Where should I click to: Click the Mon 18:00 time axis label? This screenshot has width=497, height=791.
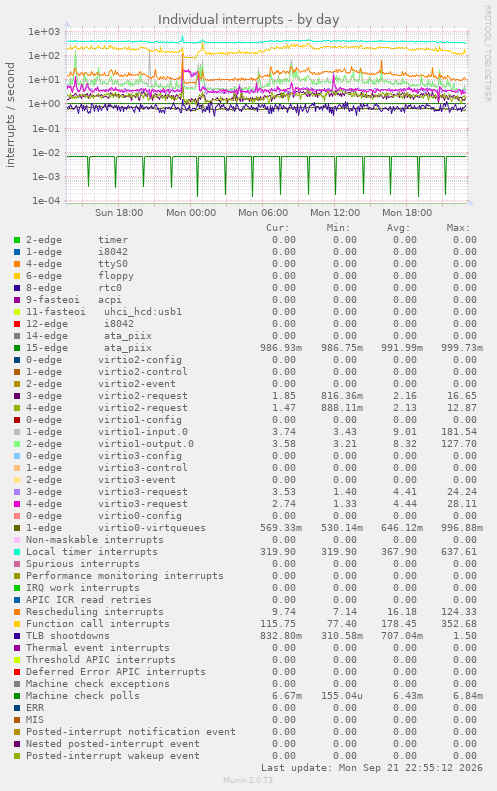407,213
